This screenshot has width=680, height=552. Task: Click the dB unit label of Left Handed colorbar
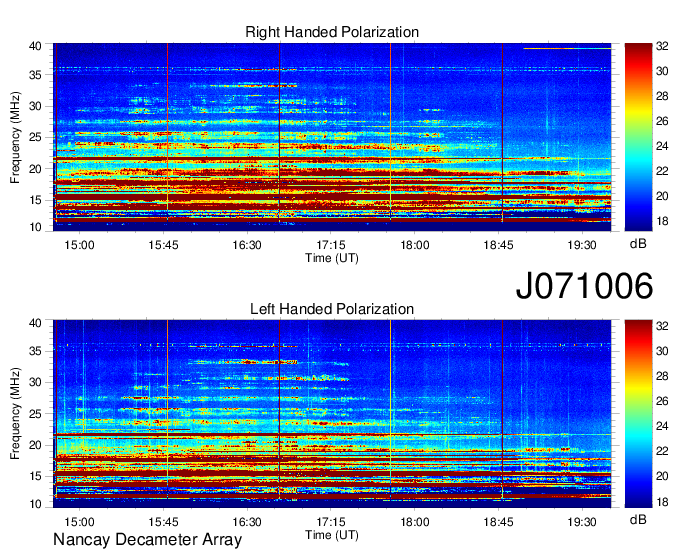638,520
